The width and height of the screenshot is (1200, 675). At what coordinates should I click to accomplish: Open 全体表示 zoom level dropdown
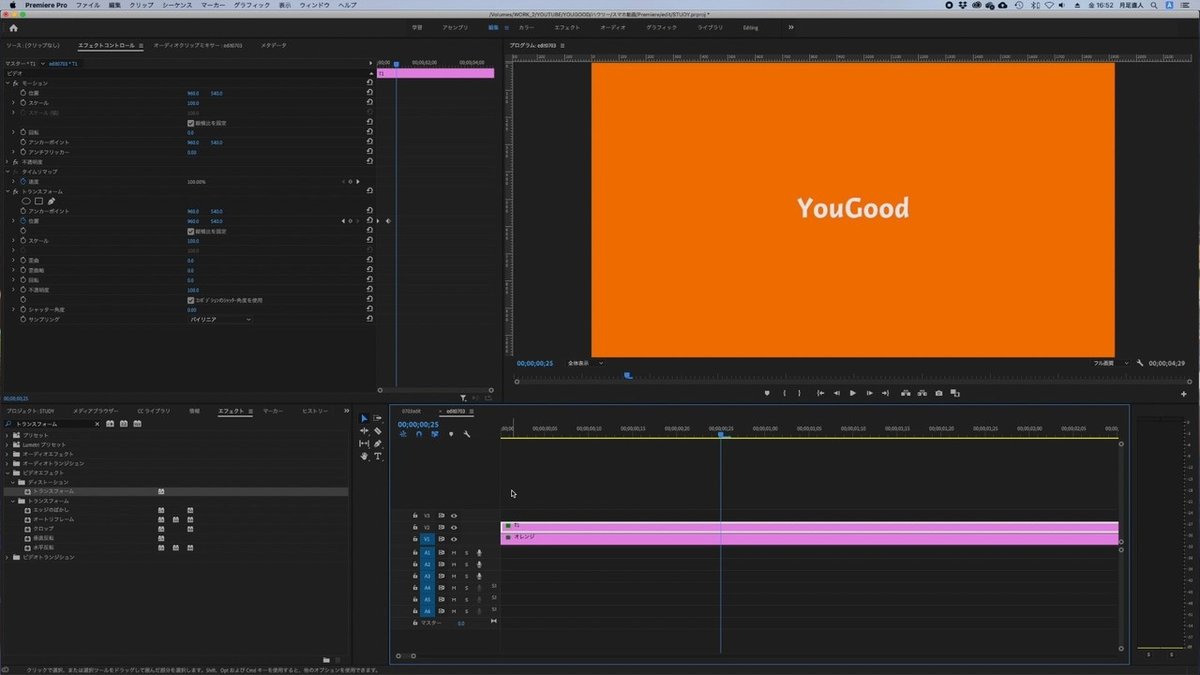[x=585, y=363]
